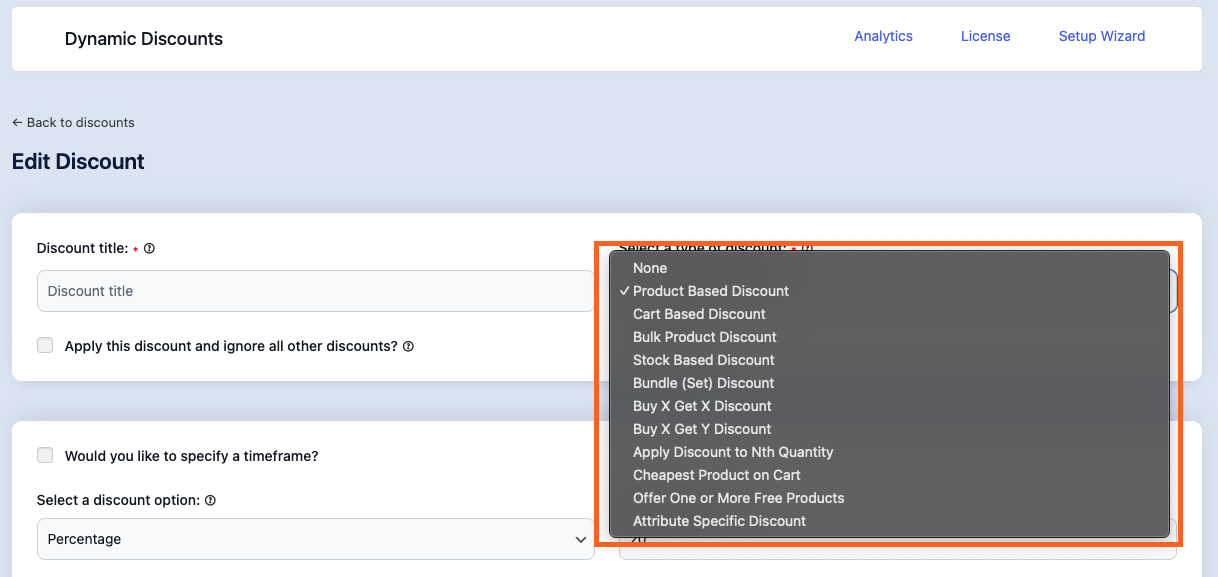
Task: Toggle the specify a timeframe checkbox
Action: [x=45, y=456]
